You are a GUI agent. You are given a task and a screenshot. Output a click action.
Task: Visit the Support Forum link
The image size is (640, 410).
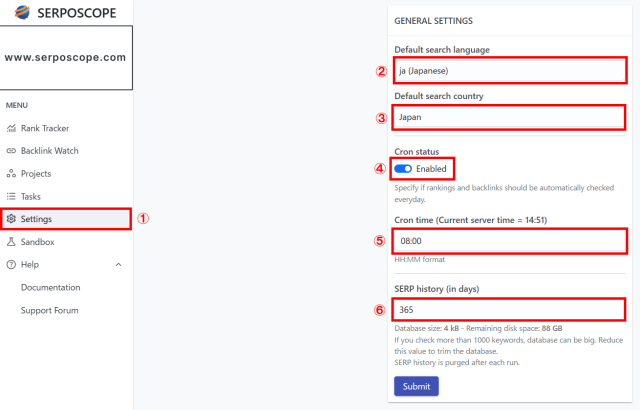point(49,311)
